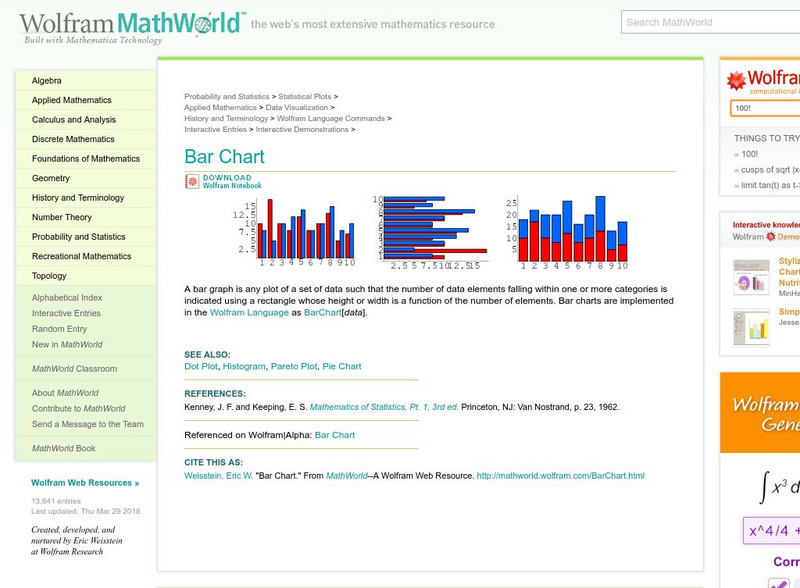Open Bar Chart on Wolfram|Alpha link
This screenshot has width=800, height=588.
click(x=335, y=435)
